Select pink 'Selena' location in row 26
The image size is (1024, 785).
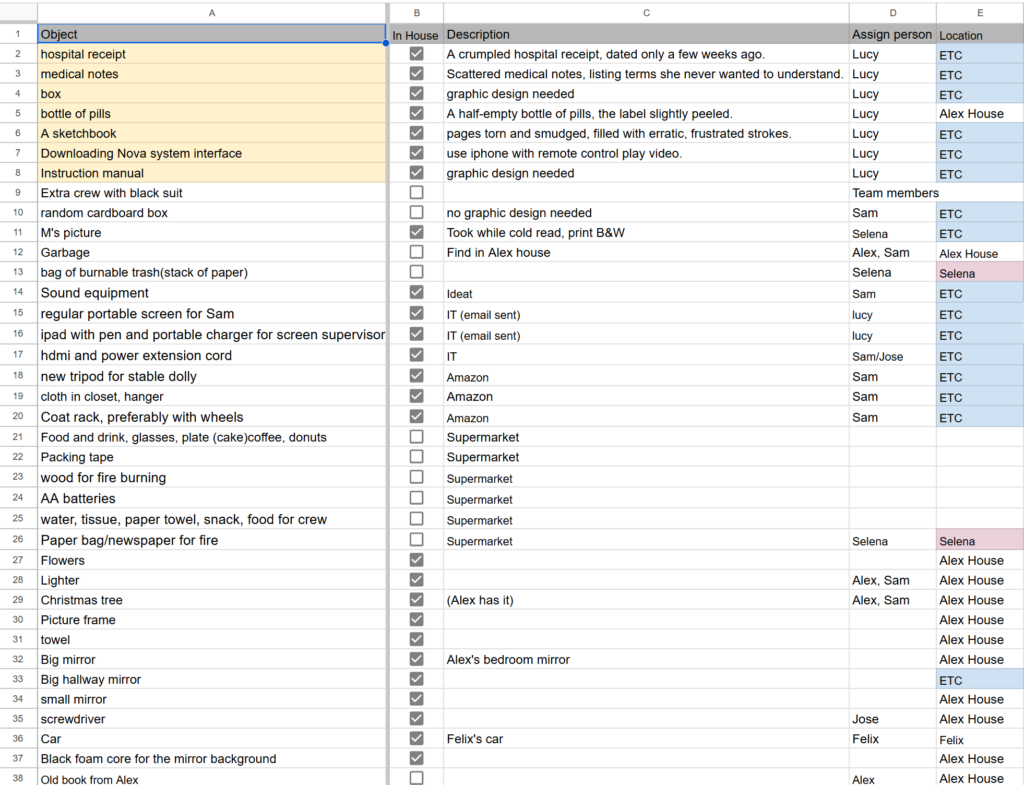pyautogui.click(x=980, y=541)
